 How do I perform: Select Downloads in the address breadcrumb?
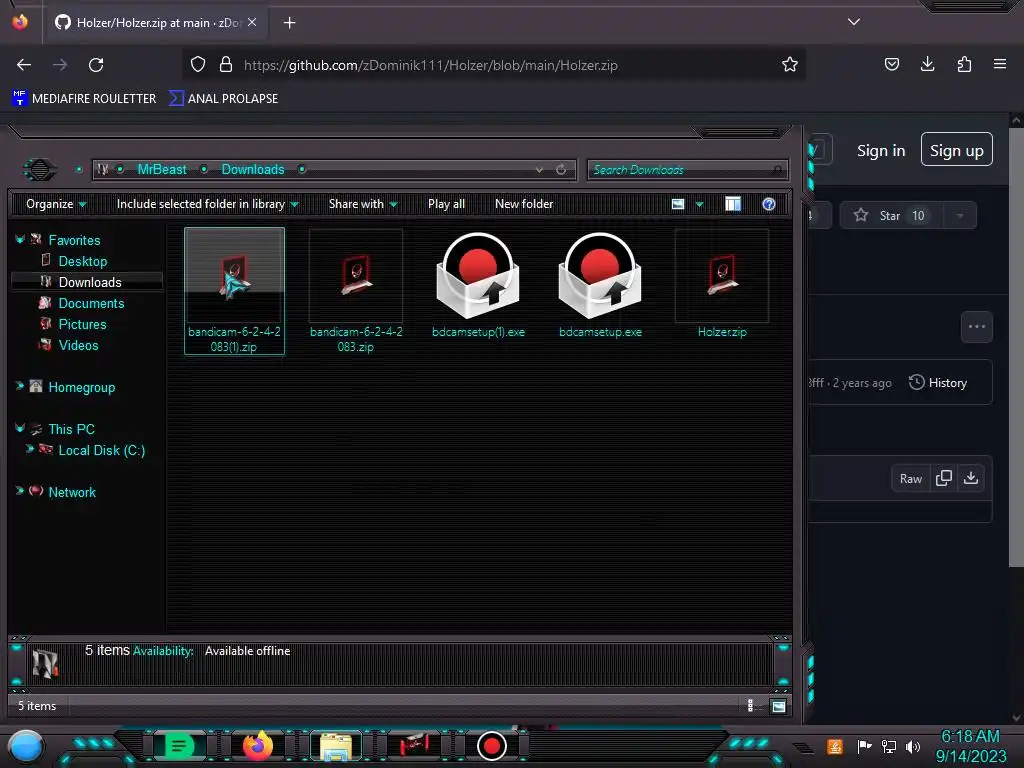(253, 170)
